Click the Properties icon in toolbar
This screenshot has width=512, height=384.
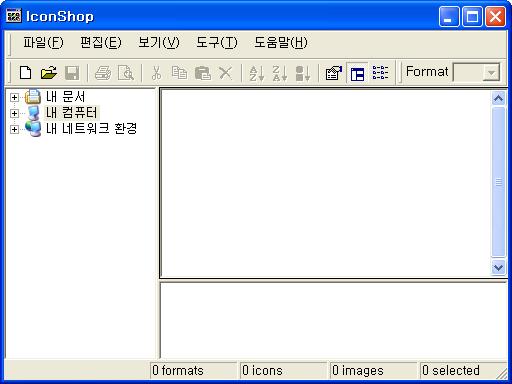(x=334, y=73)
